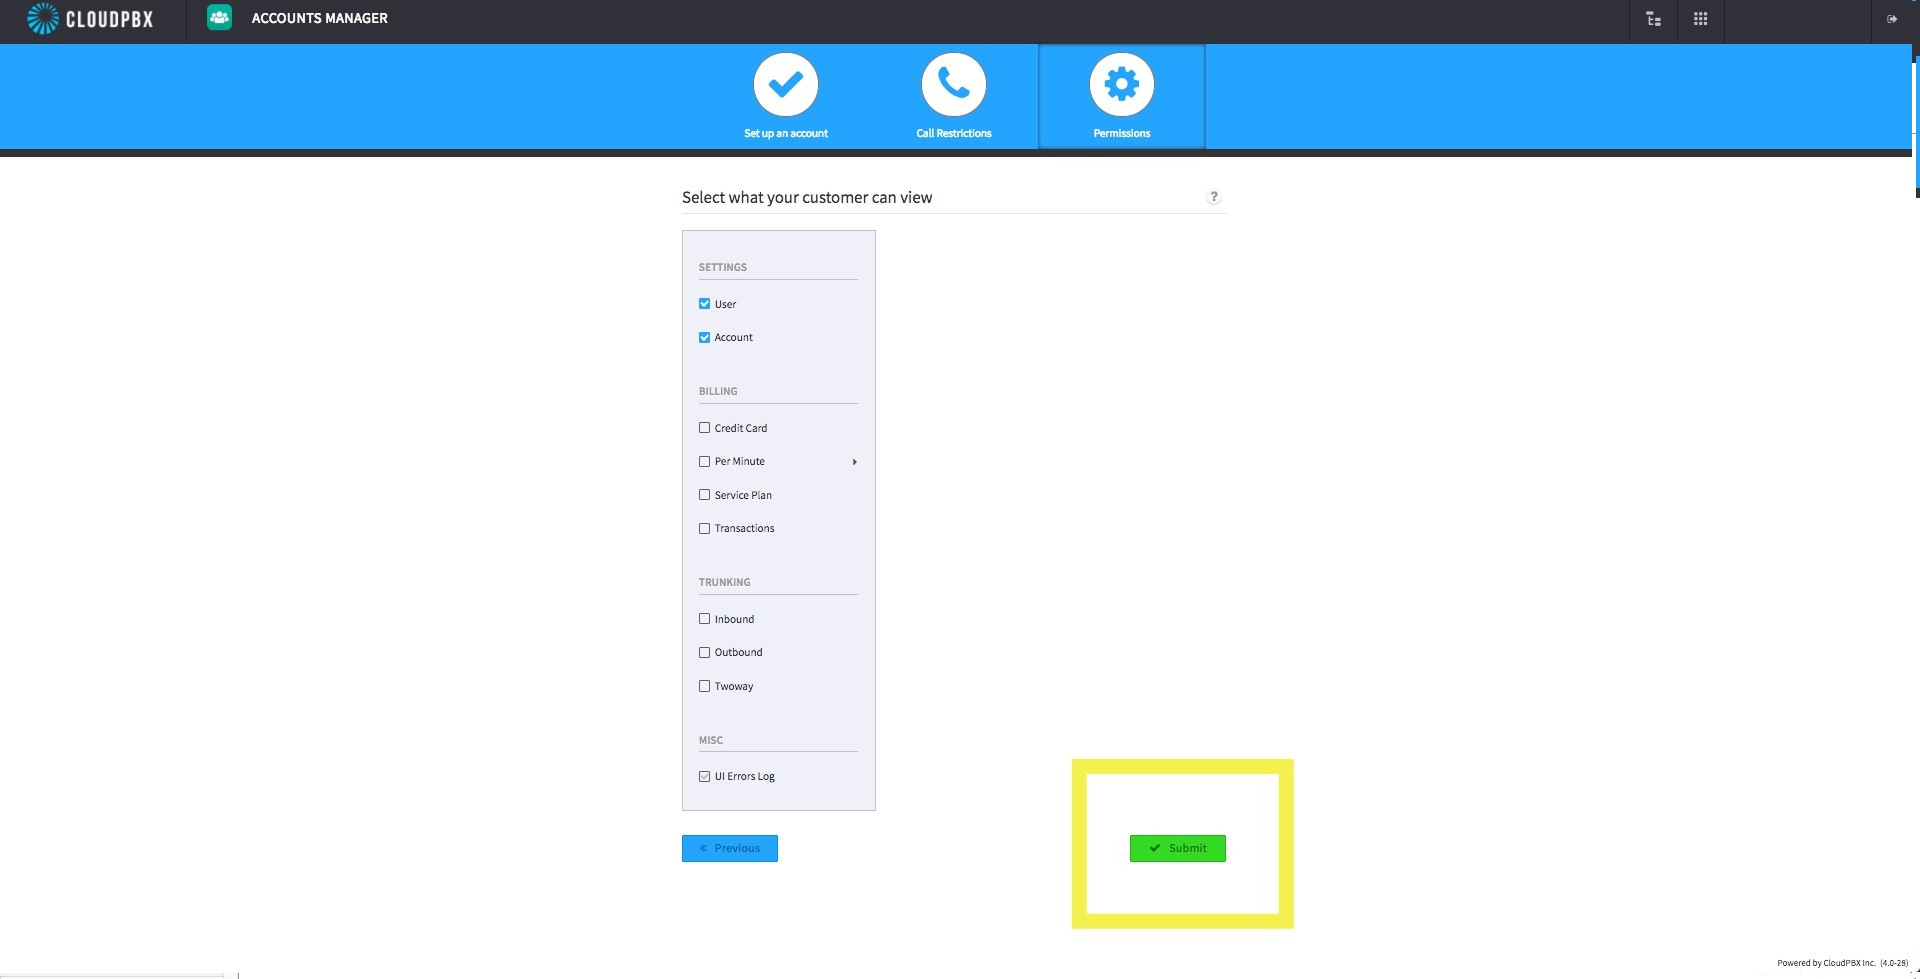The width and height of the screenshot is (1920, 979).
Task: Enable the Inbound trunking checkbox
Action: coord(704,619)
